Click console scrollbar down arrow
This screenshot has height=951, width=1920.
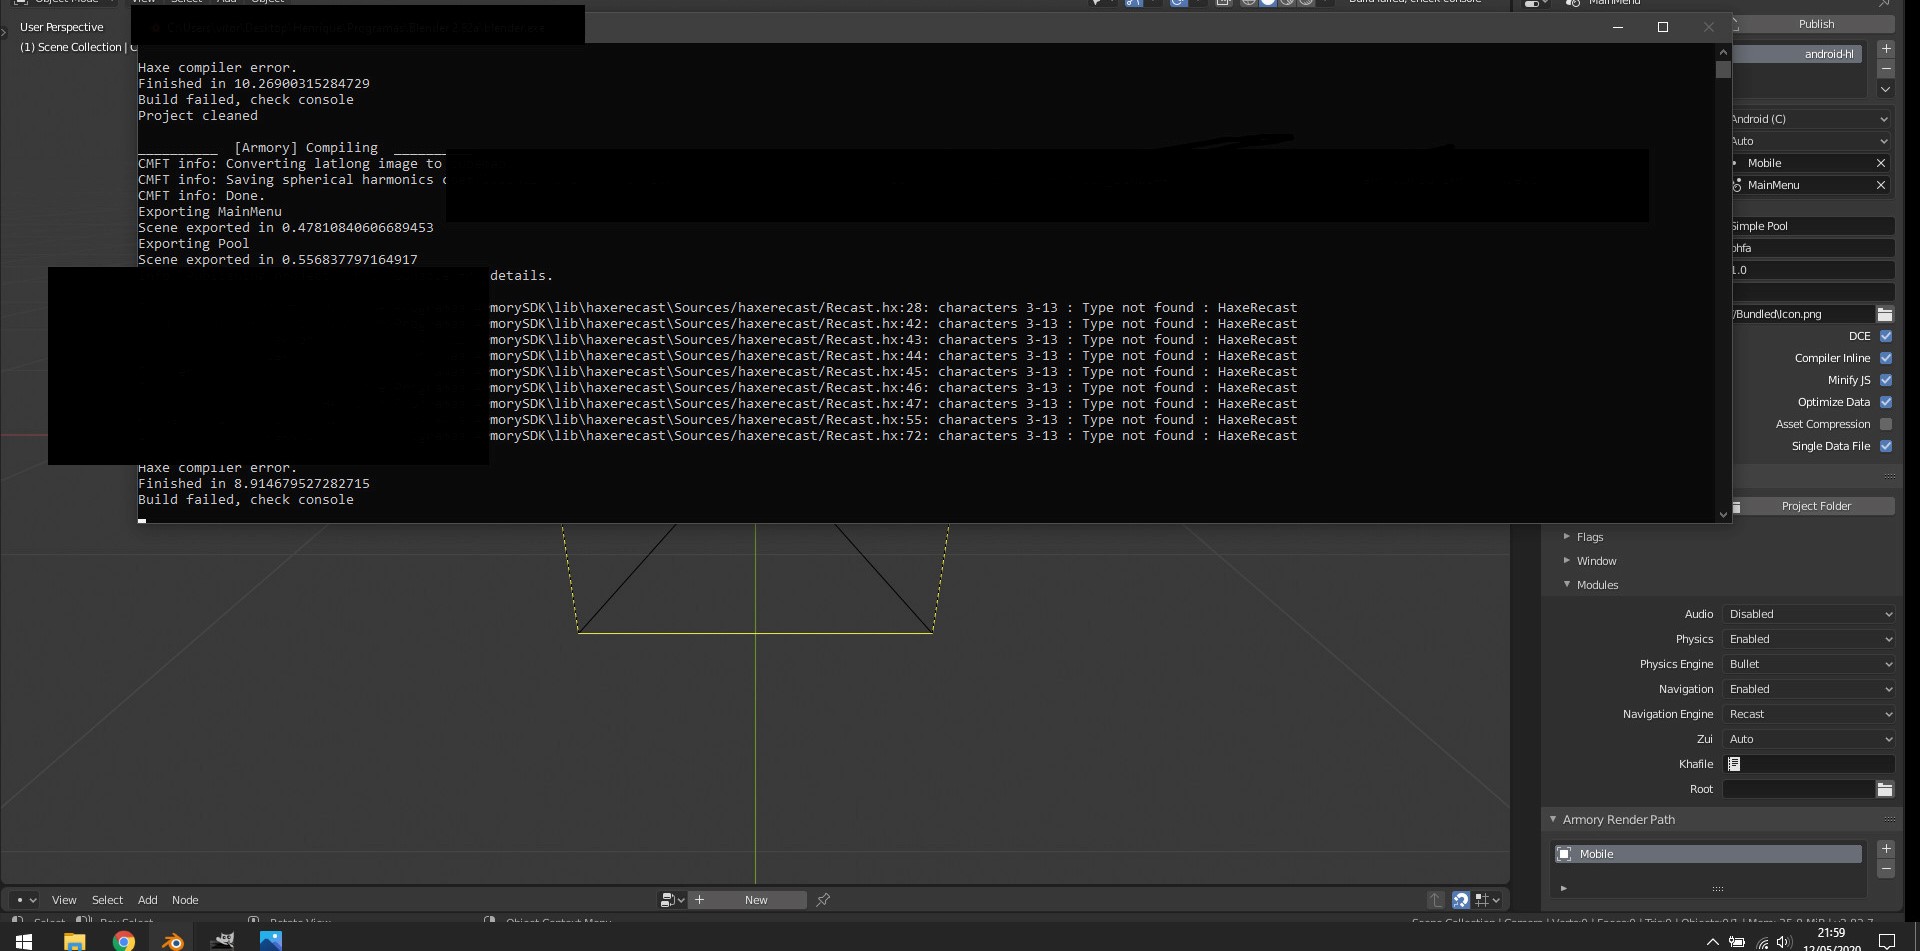point(1723,514)
